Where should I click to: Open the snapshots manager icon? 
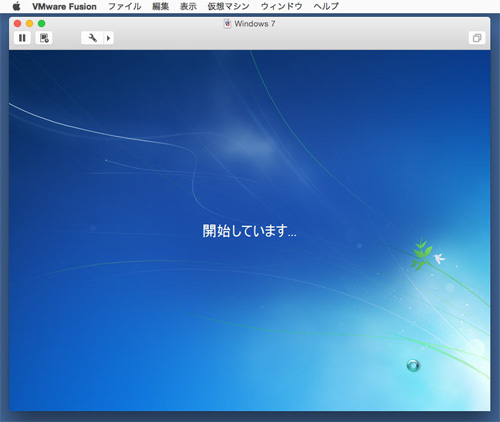(44, 38)
